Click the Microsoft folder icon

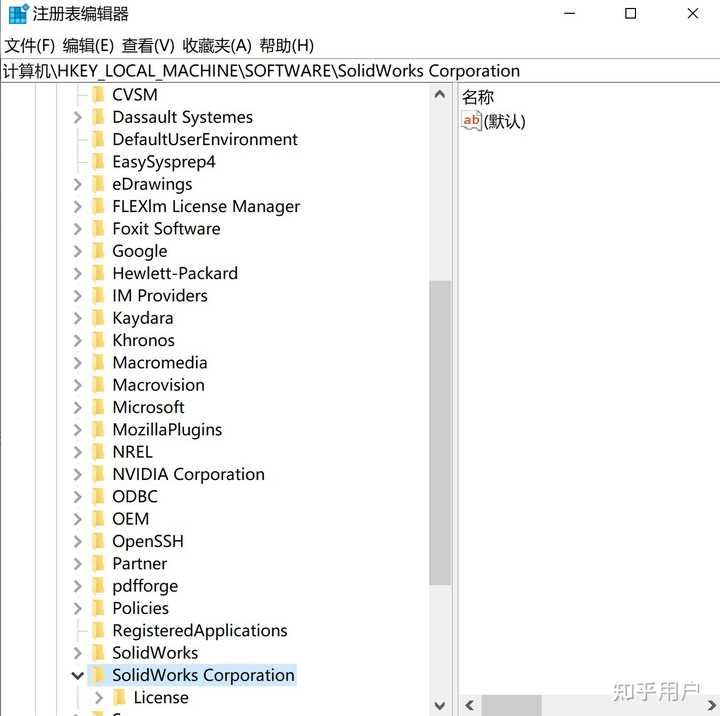[x=98, y=407]
